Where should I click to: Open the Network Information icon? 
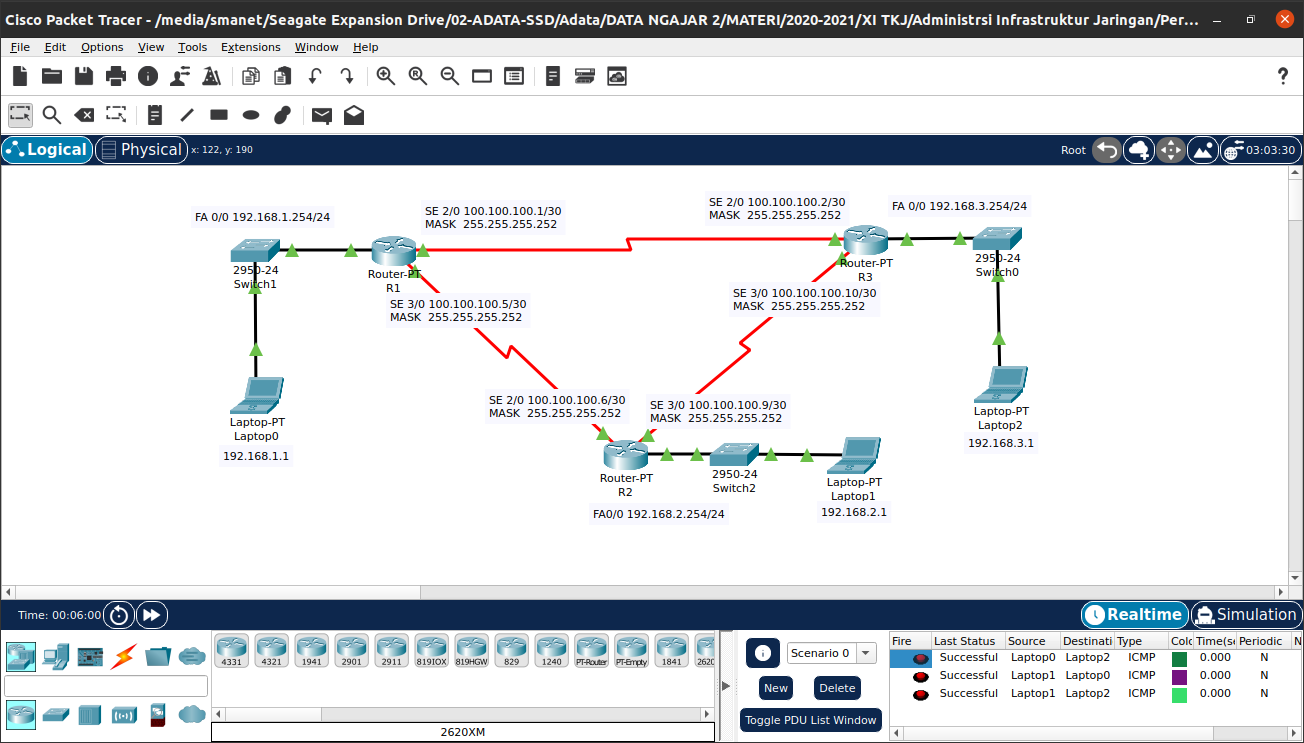(148, 76)
